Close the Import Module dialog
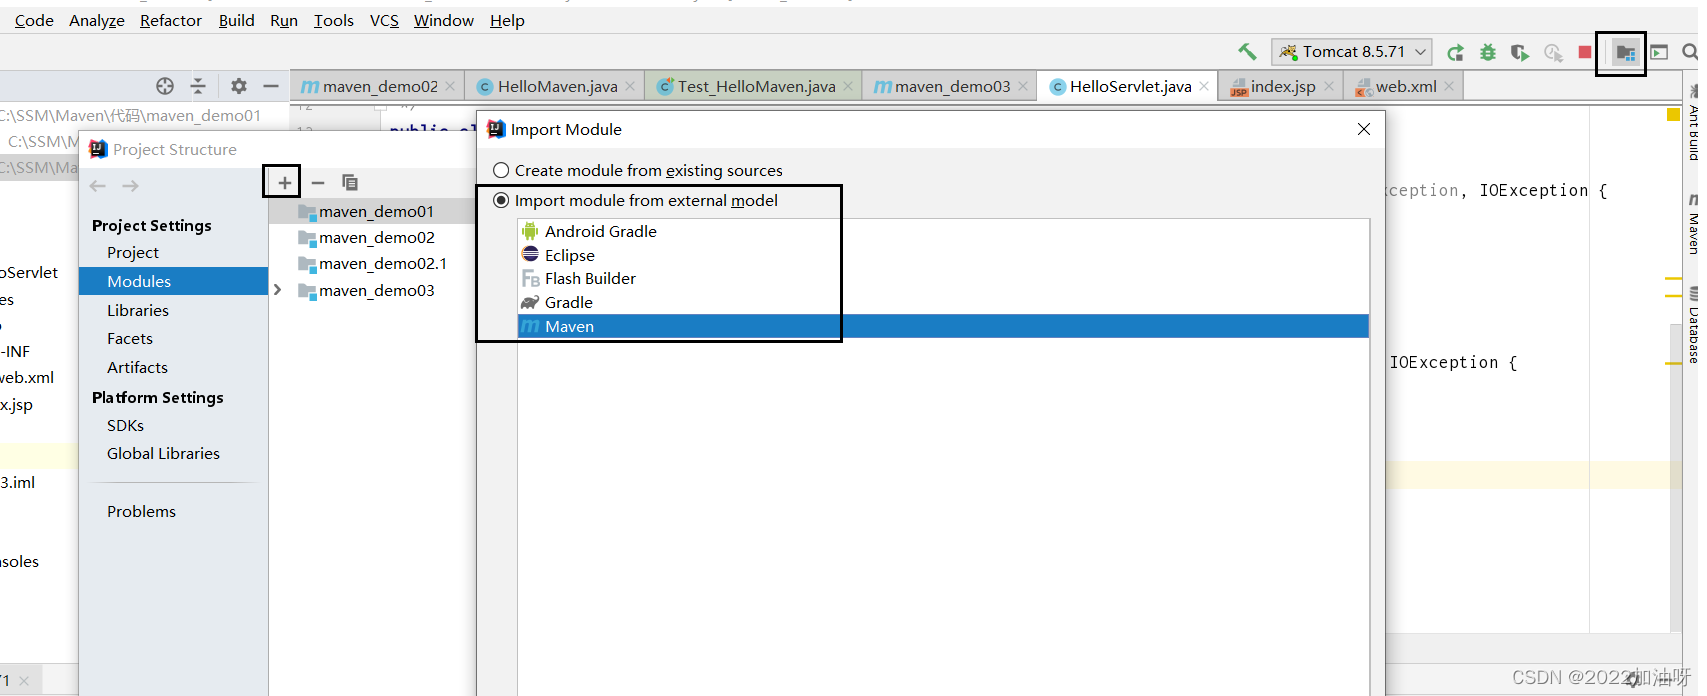Viewport: 1707px width, 696px height. point(1364,129)
